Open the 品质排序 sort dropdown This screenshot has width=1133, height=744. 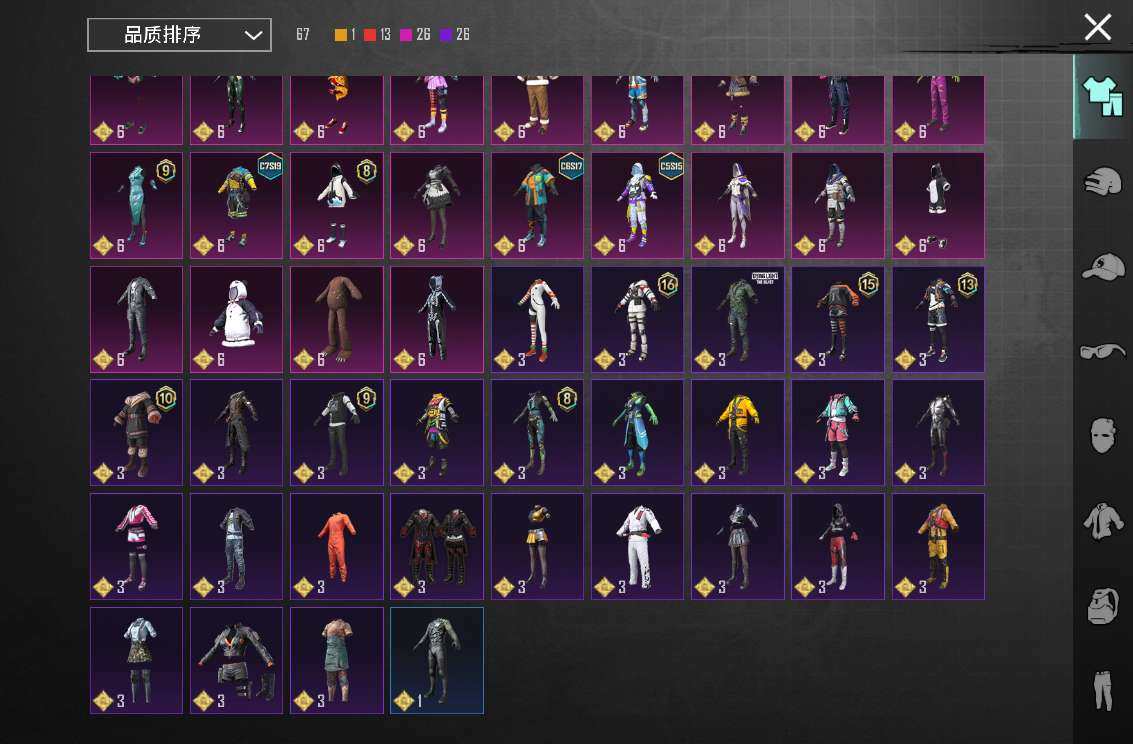[x=179, y=35]
